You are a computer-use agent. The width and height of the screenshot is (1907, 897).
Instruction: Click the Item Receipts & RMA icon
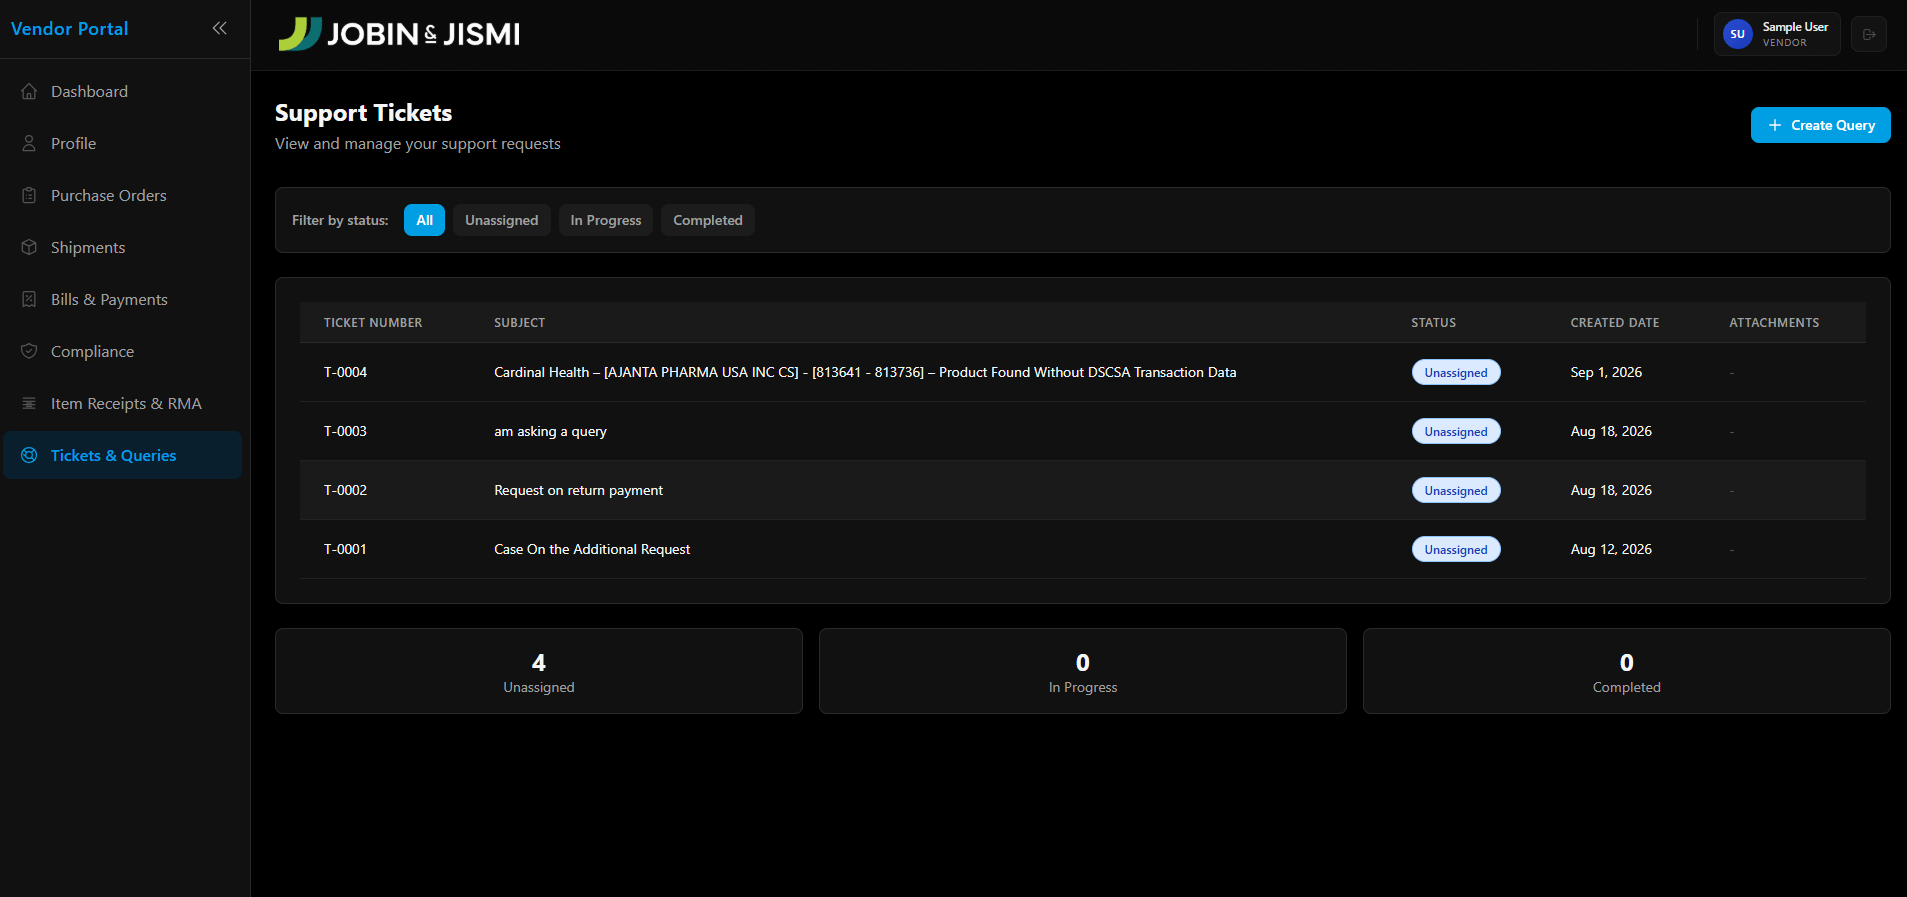(x=29, y=403)
